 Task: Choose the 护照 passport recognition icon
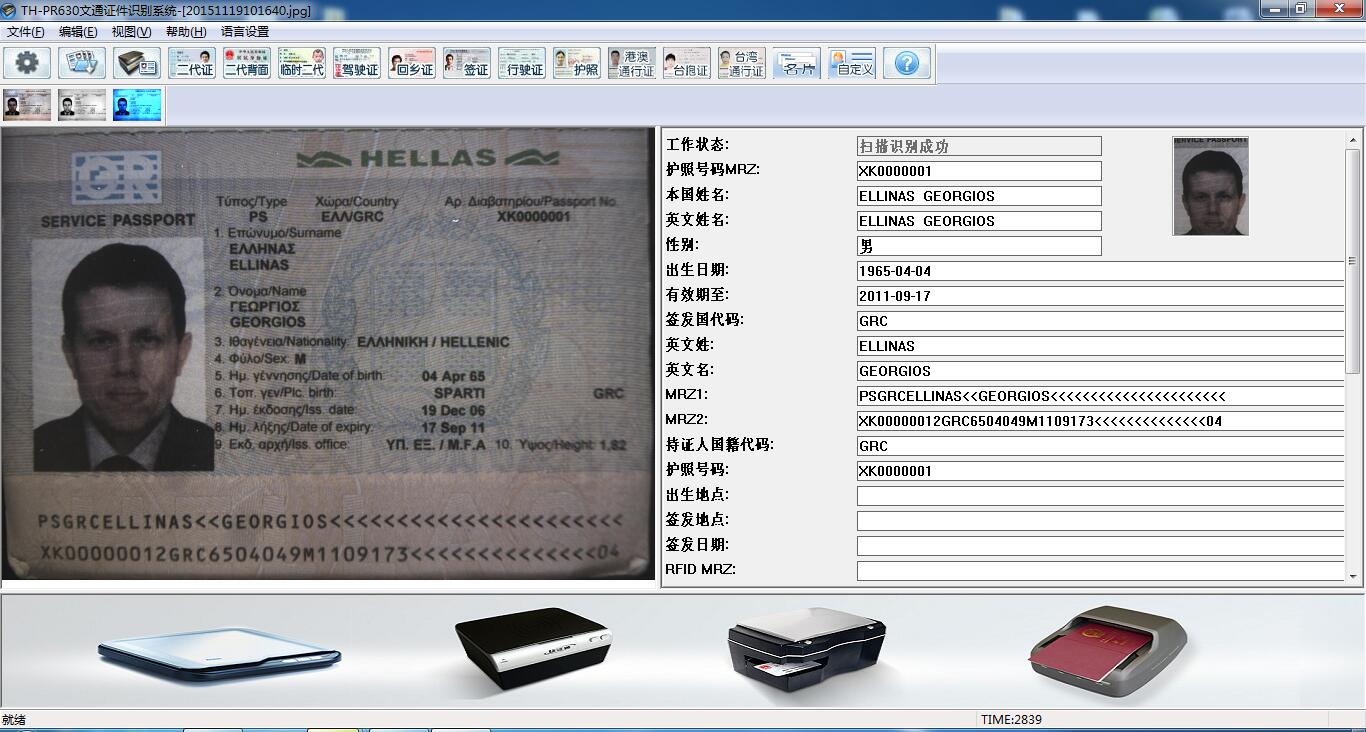577,63
